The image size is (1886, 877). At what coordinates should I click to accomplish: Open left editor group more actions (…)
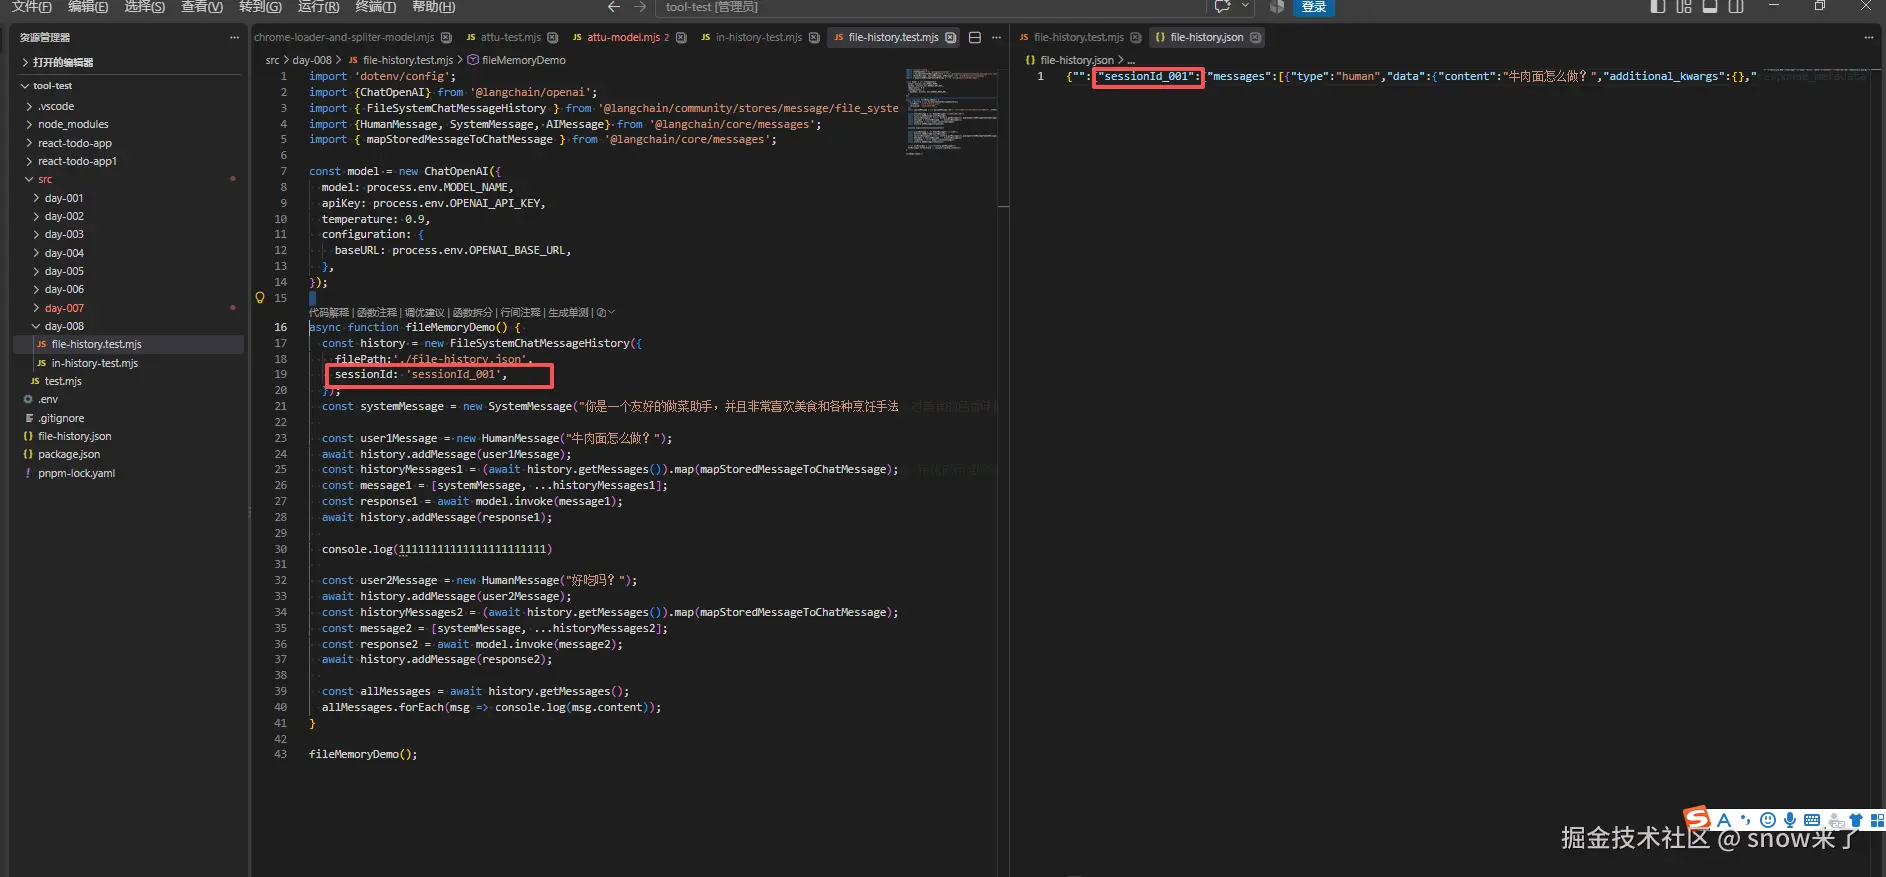(996, 37)
